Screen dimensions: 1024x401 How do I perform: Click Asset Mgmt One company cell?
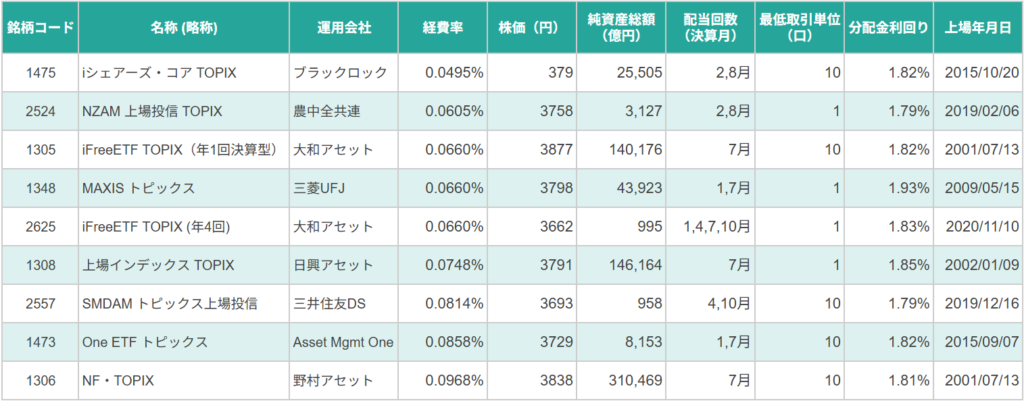pyautogui.click(x=343, y=342)
